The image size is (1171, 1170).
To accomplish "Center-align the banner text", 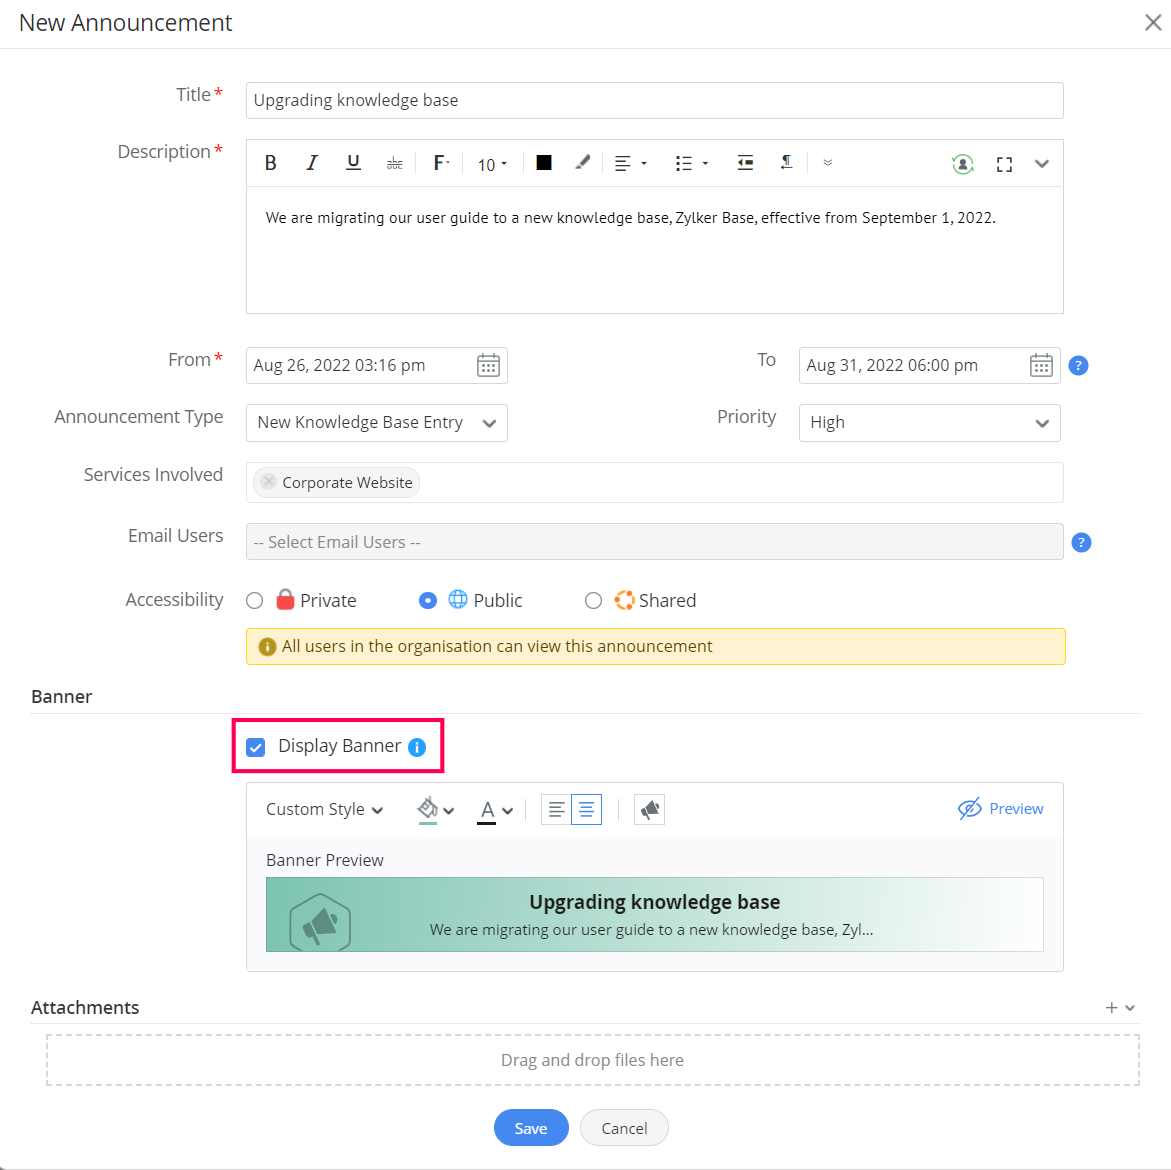I will point(587,810).
